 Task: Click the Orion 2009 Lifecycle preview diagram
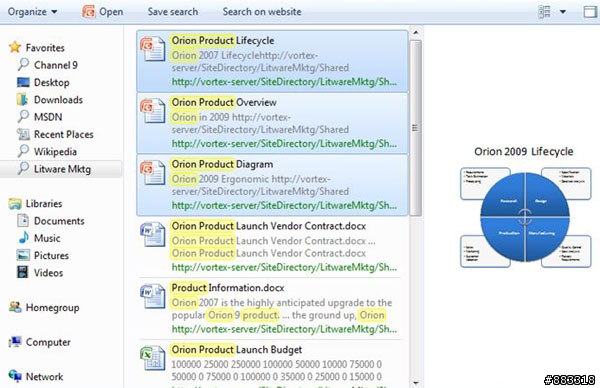(x=525, y=217)
